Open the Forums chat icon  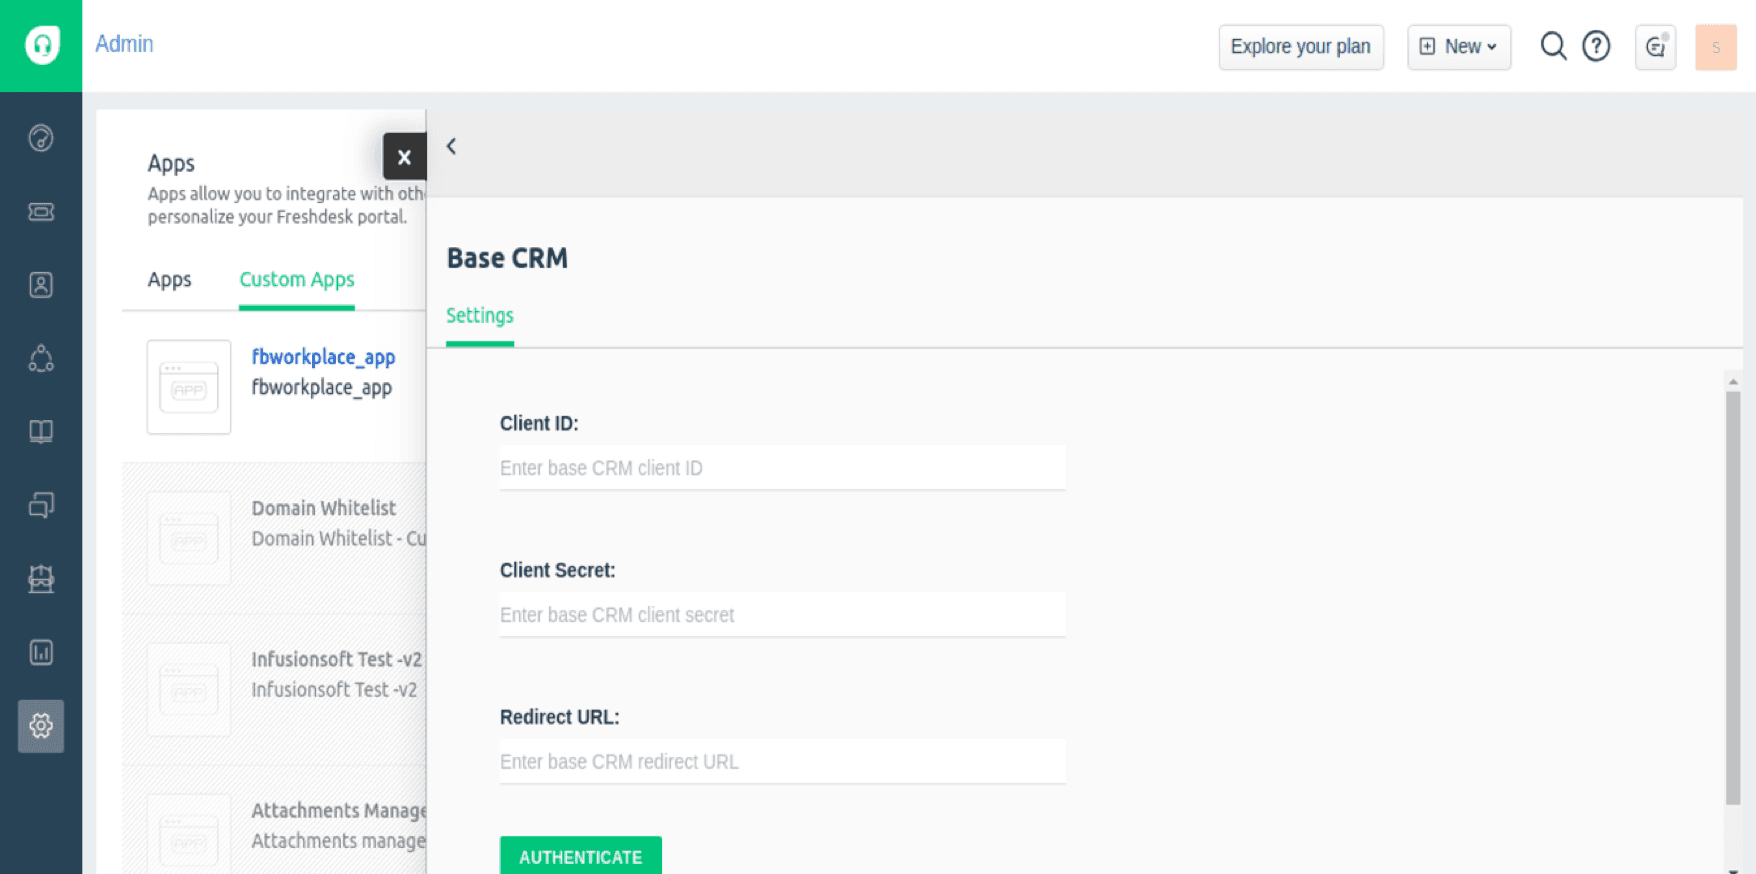click(41, 505)
